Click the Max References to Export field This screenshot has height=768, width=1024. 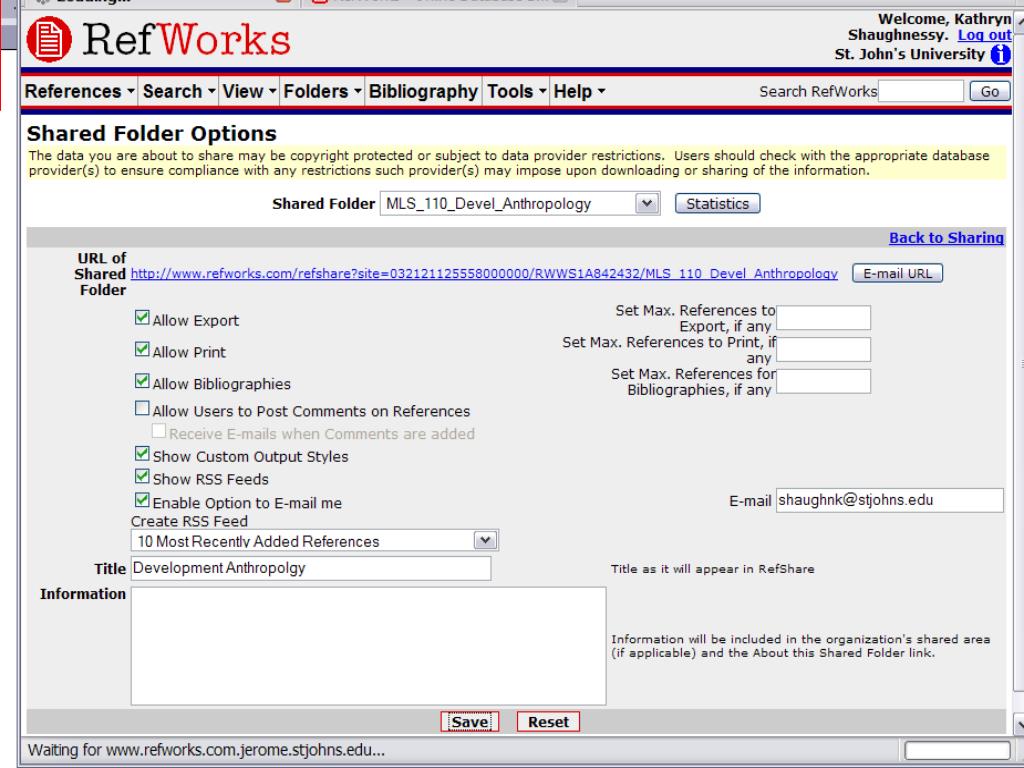point(824,318)
